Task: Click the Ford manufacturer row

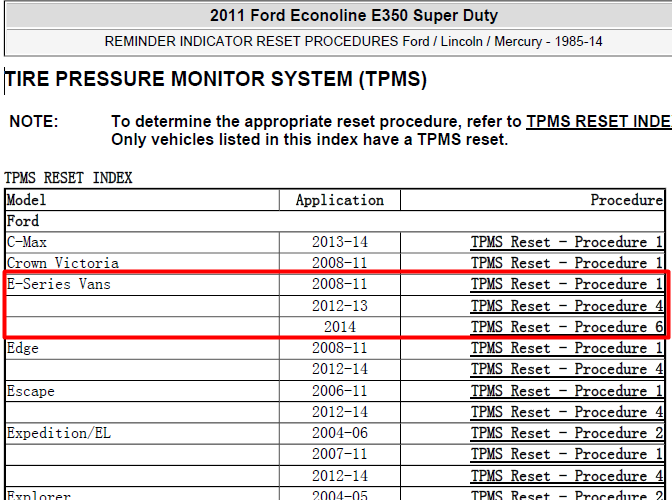Action: [x=335, y=222]
